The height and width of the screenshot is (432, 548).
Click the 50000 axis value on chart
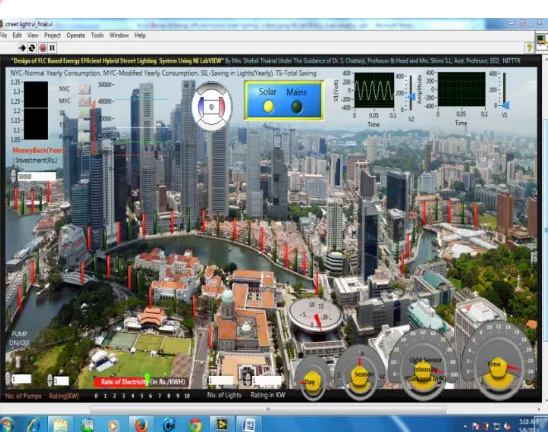point(104,85)
